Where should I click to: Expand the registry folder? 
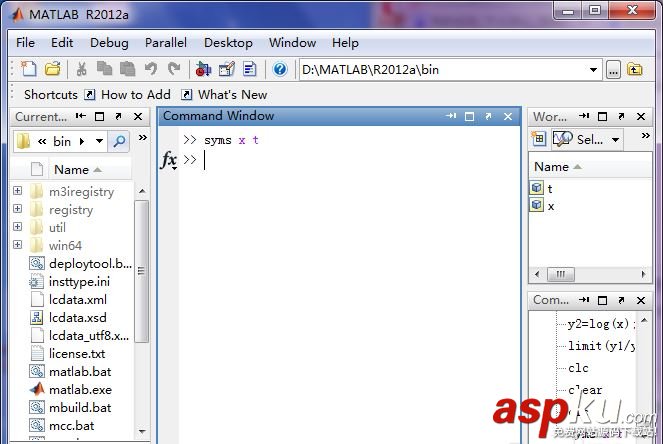[17, 209]
